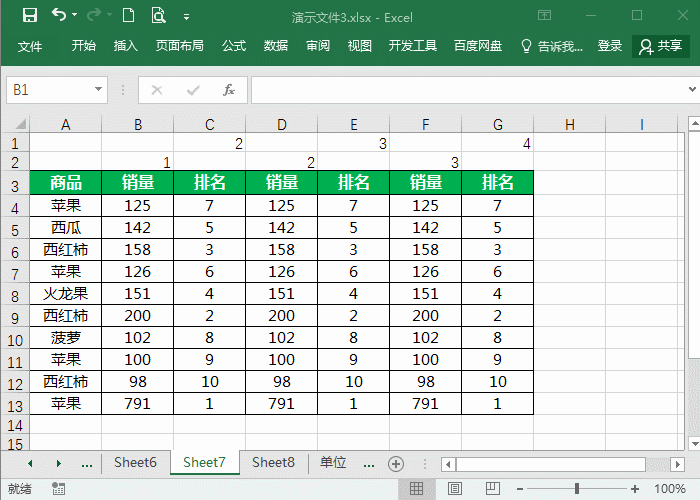Click cell 西瓜 in column A
This screenshot has height=500, width=700.
tap(66, 228)
